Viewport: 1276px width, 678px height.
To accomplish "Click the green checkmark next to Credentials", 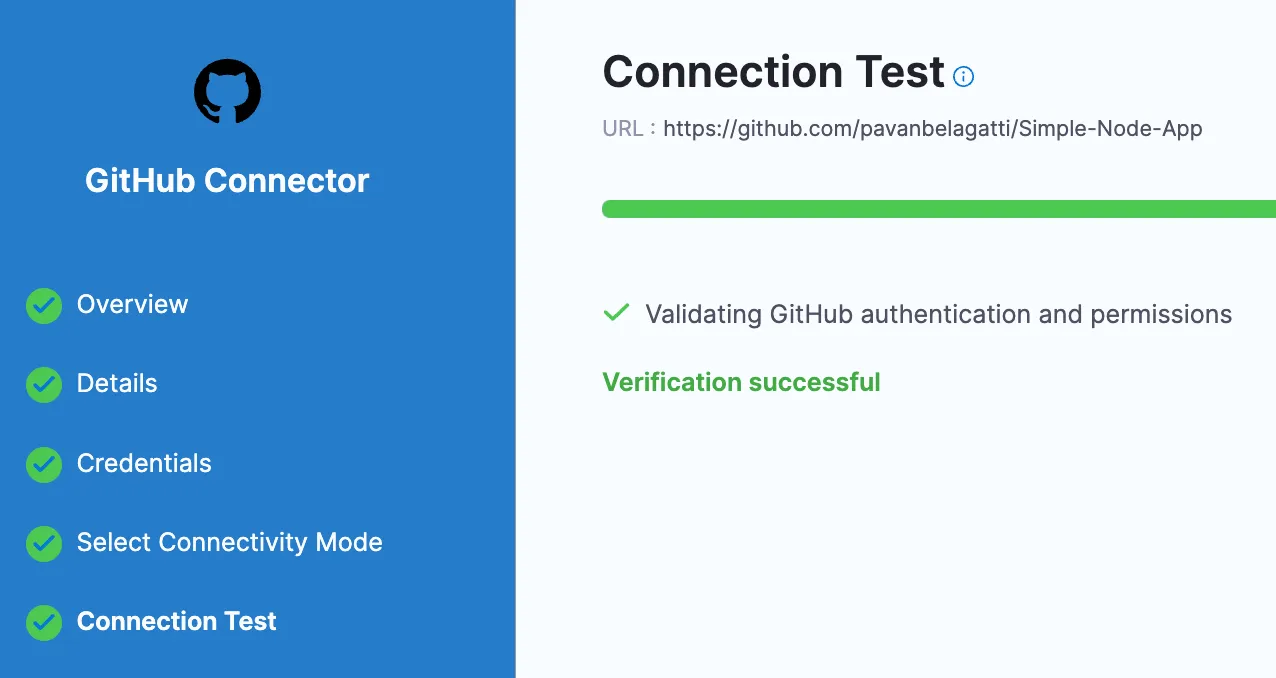I will [44, 464].
